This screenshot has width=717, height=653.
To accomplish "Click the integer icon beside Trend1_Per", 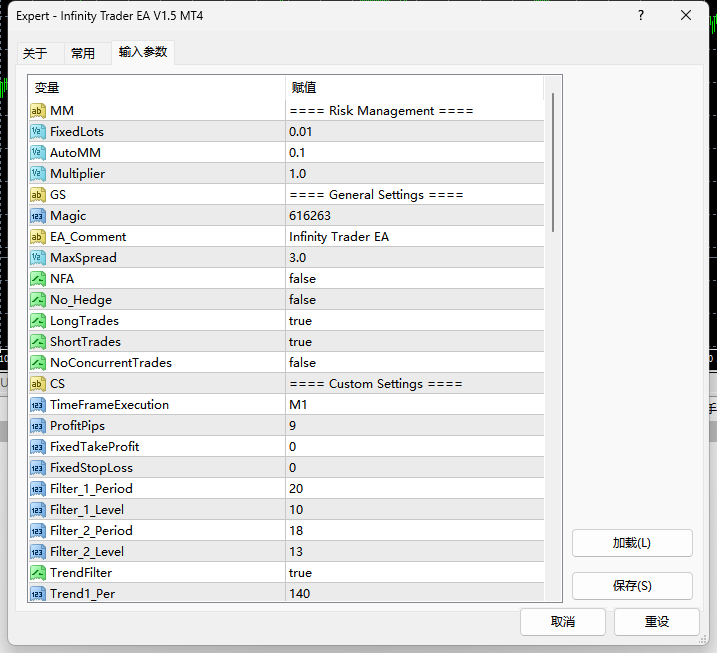I will (x=38, y=594).
